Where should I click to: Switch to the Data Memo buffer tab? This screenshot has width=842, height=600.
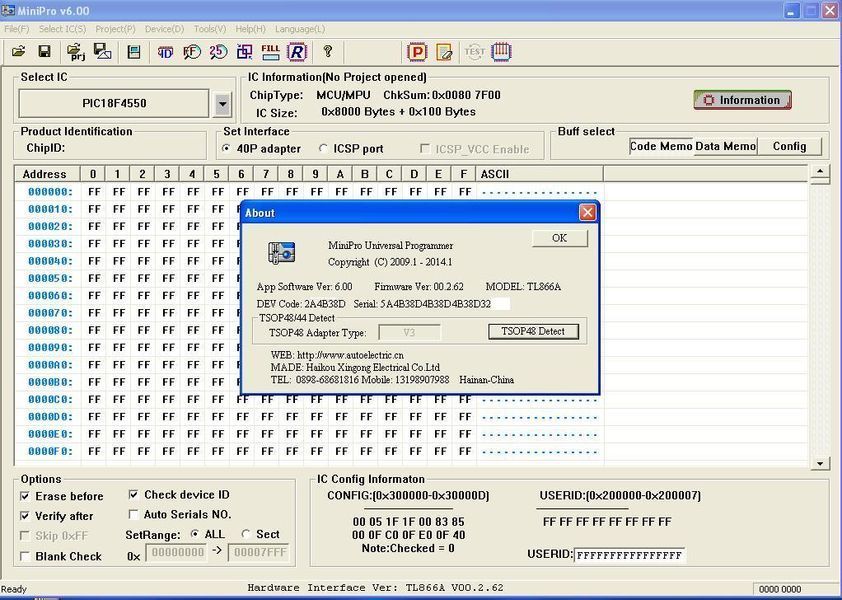pos(725,146)
